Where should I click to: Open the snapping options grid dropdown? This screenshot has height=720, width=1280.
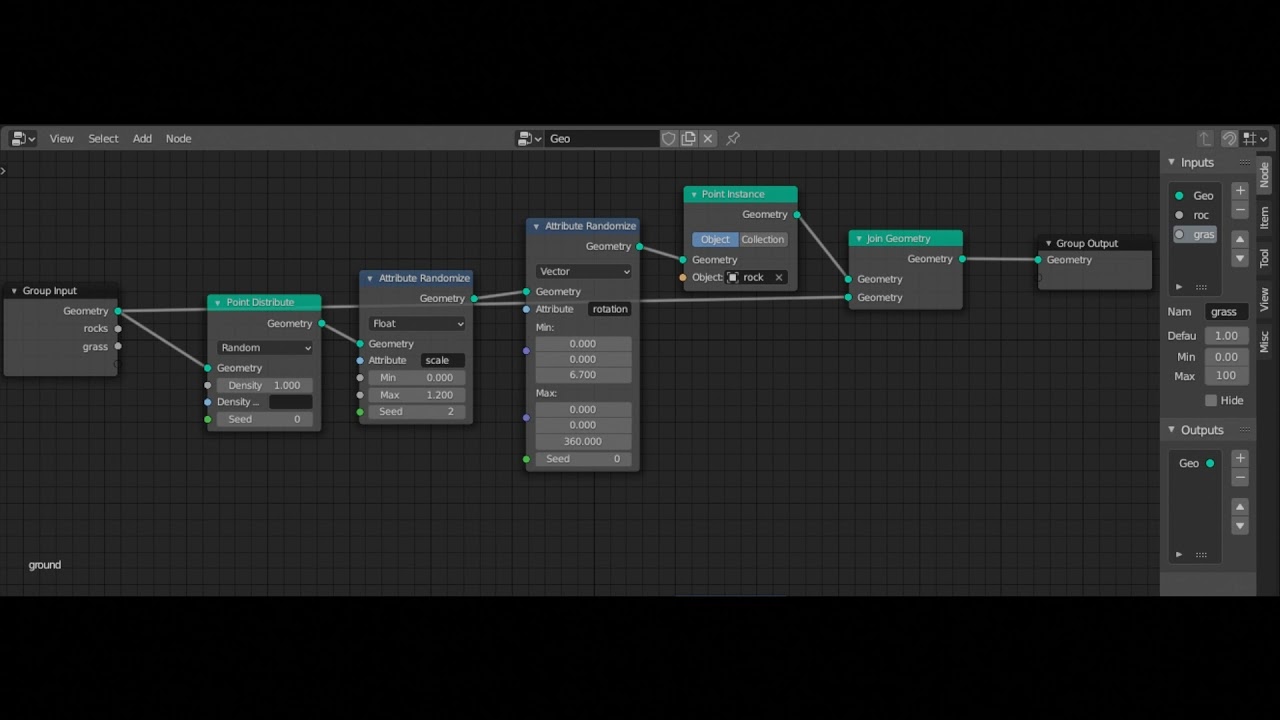(1255, 139)
